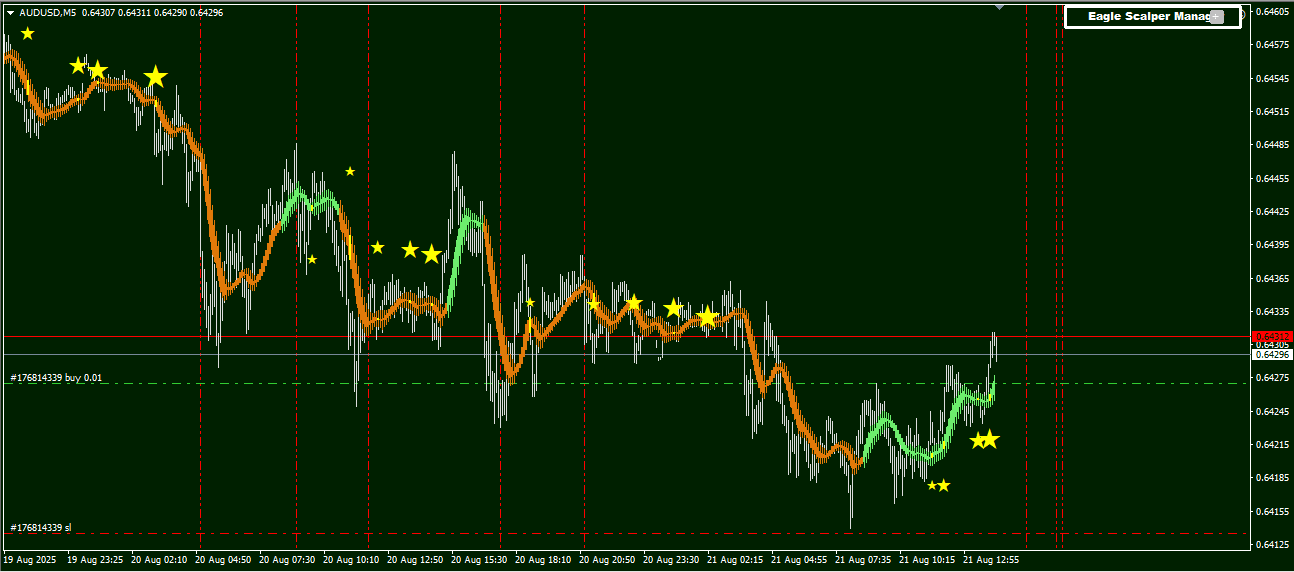Click the largest star near top-left at 0.64545

pyautogui.click(x=155, y=77)
